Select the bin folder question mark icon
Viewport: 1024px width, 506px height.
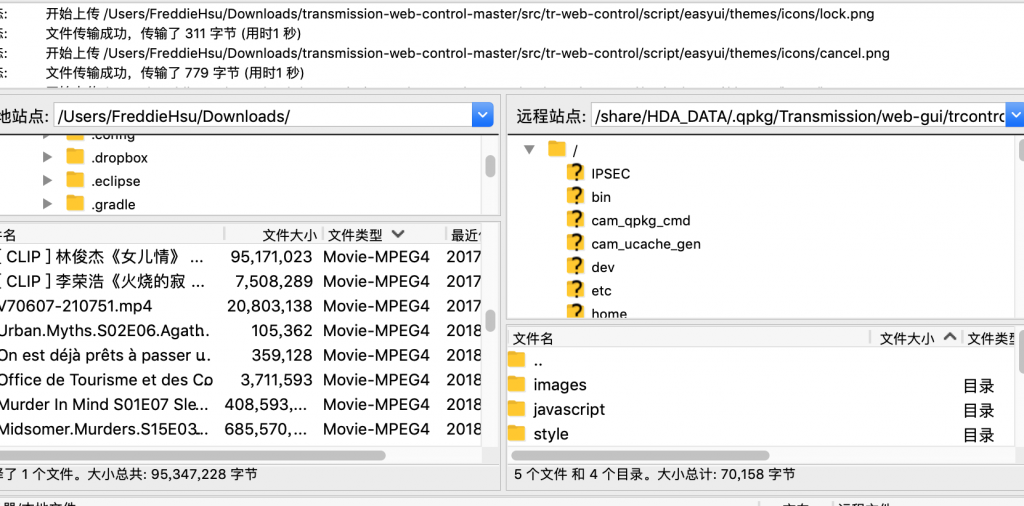pyautogui.click(x=575, y=197)
